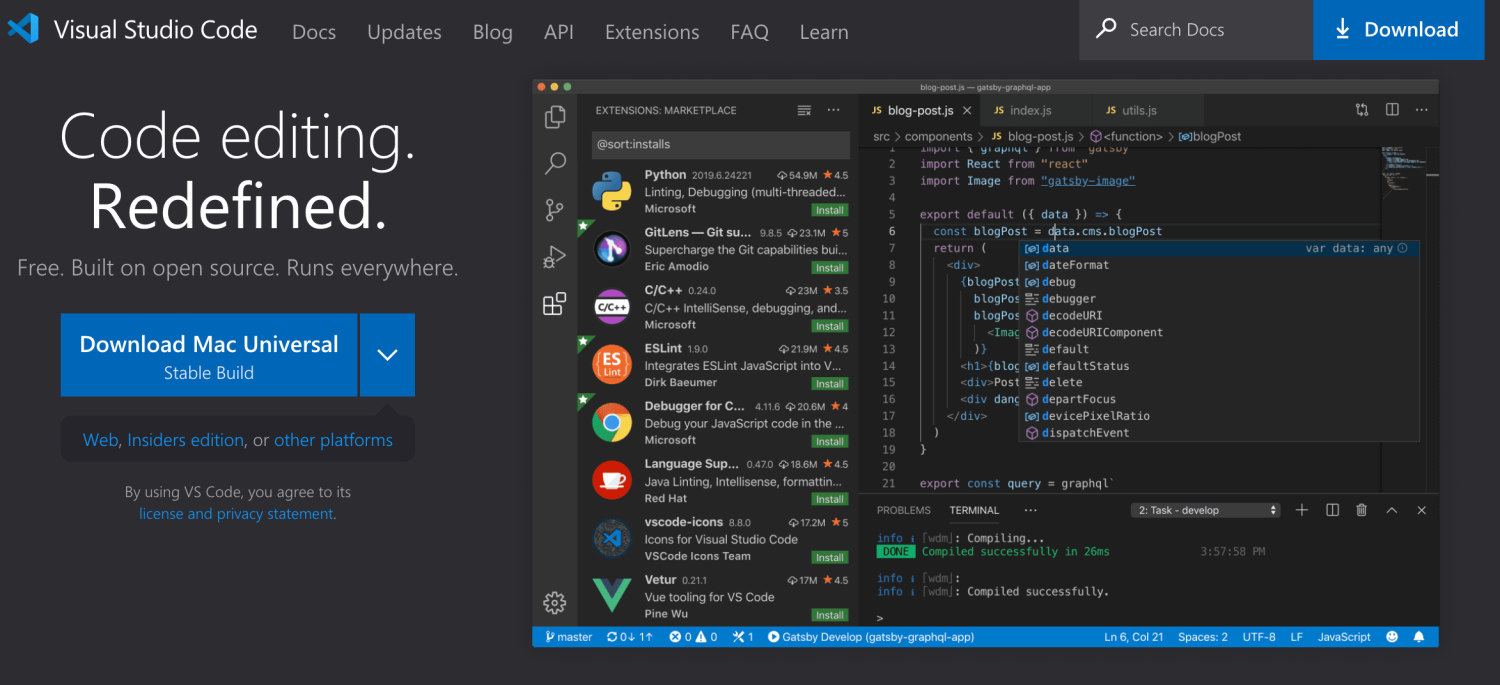1500x685 pixels.
Task: Open the JavaScript language mode selector
Action: pos(1344,637)
